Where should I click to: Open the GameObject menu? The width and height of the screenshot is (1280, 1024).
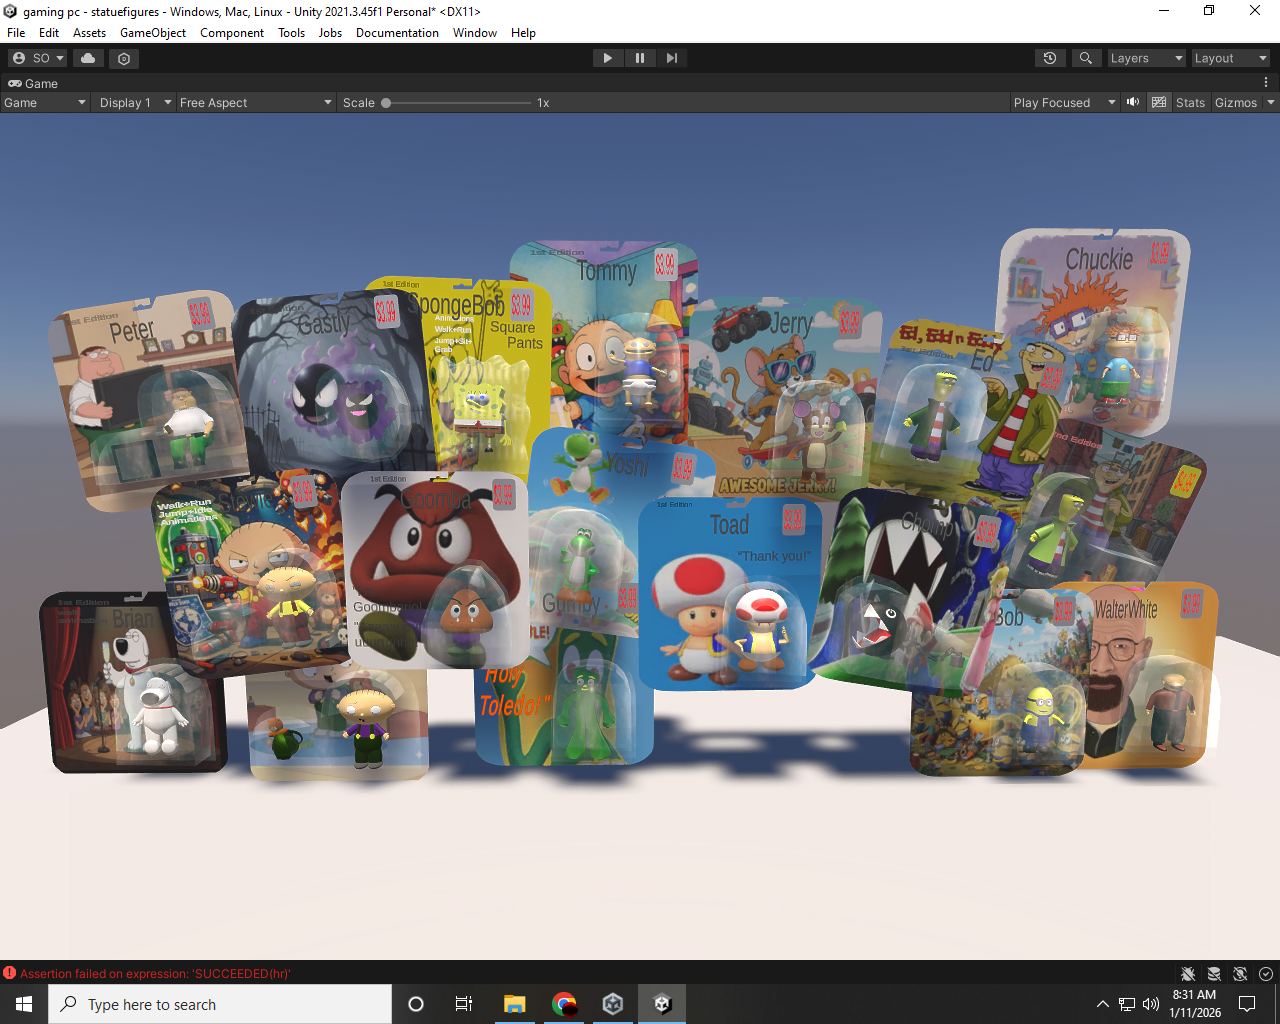153,32
